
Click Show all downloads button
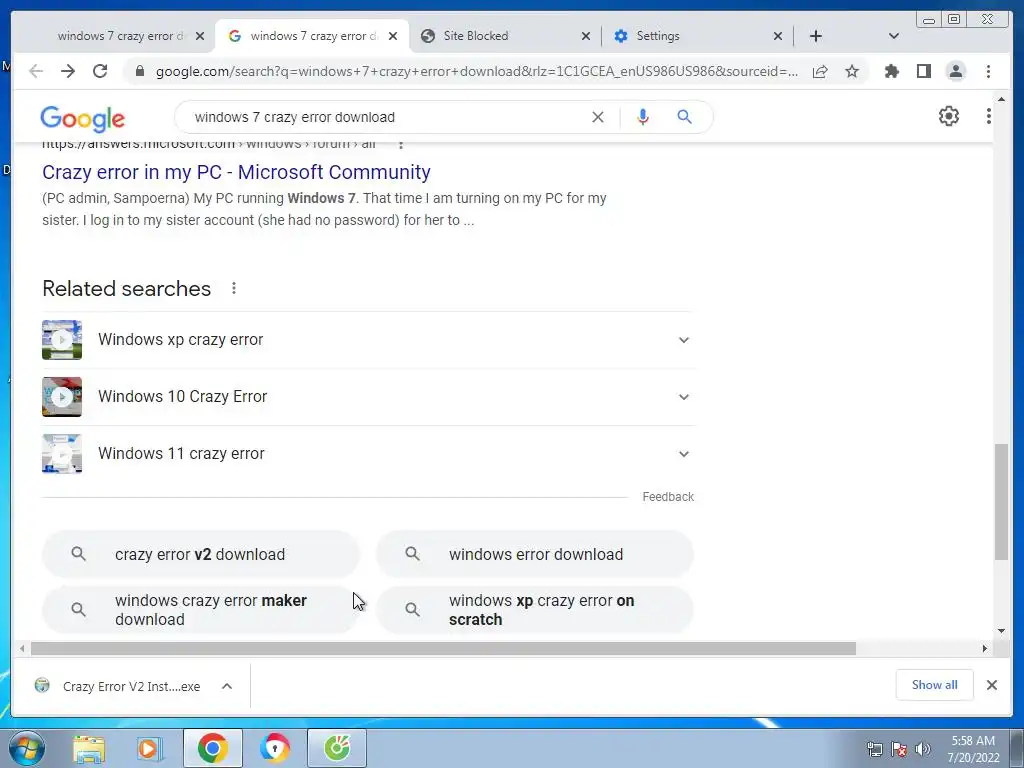coord(935,685)
